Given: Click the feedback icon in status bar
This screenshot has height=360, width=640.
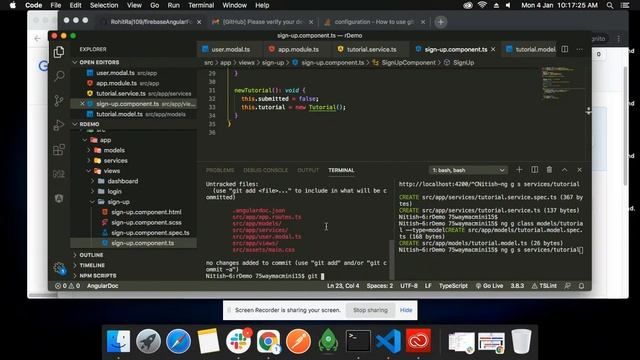Looking at the screenshot, I should 567,286.
